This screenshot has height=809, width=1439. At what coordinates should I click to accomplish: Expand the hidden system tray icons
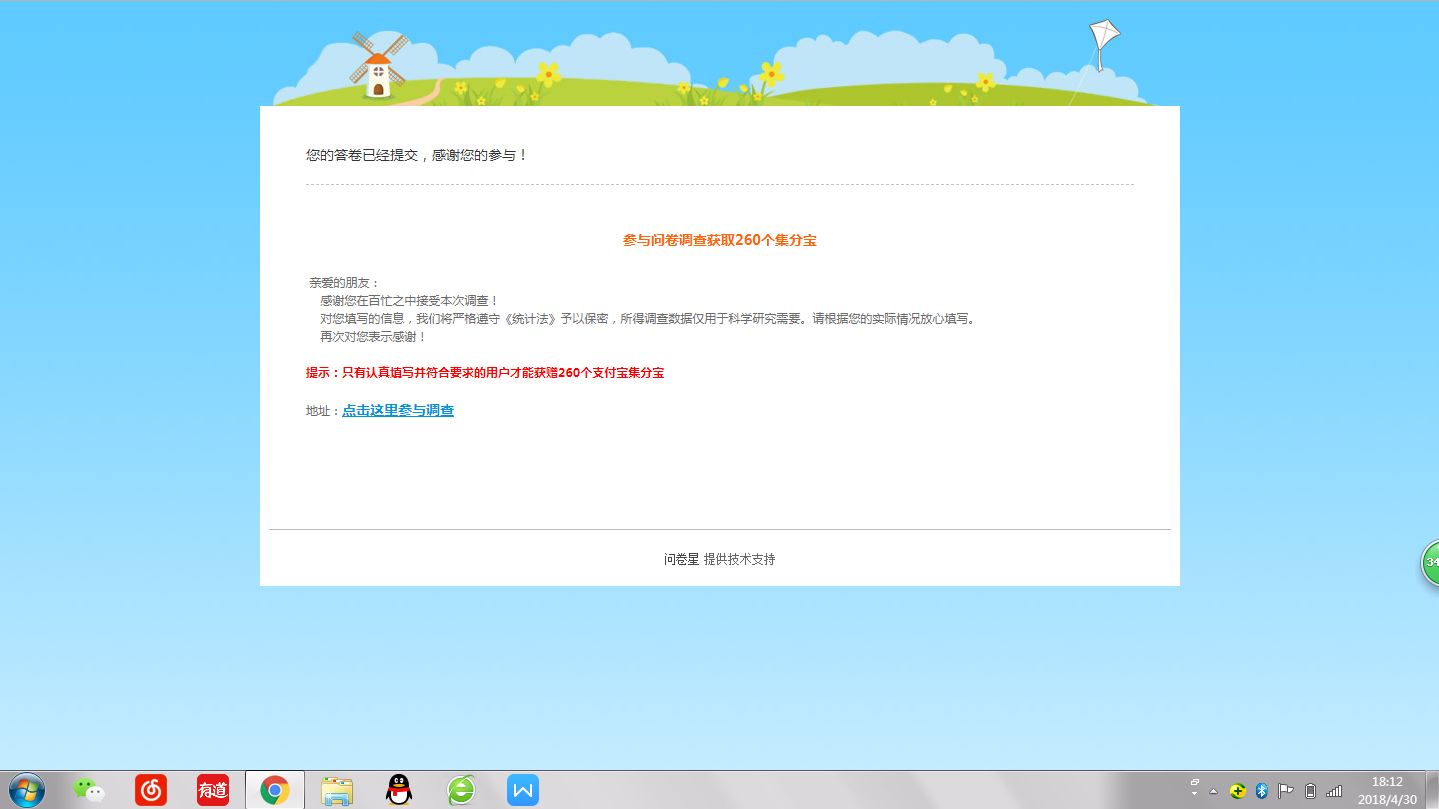pyautogui.click(x=1214, y=791)
